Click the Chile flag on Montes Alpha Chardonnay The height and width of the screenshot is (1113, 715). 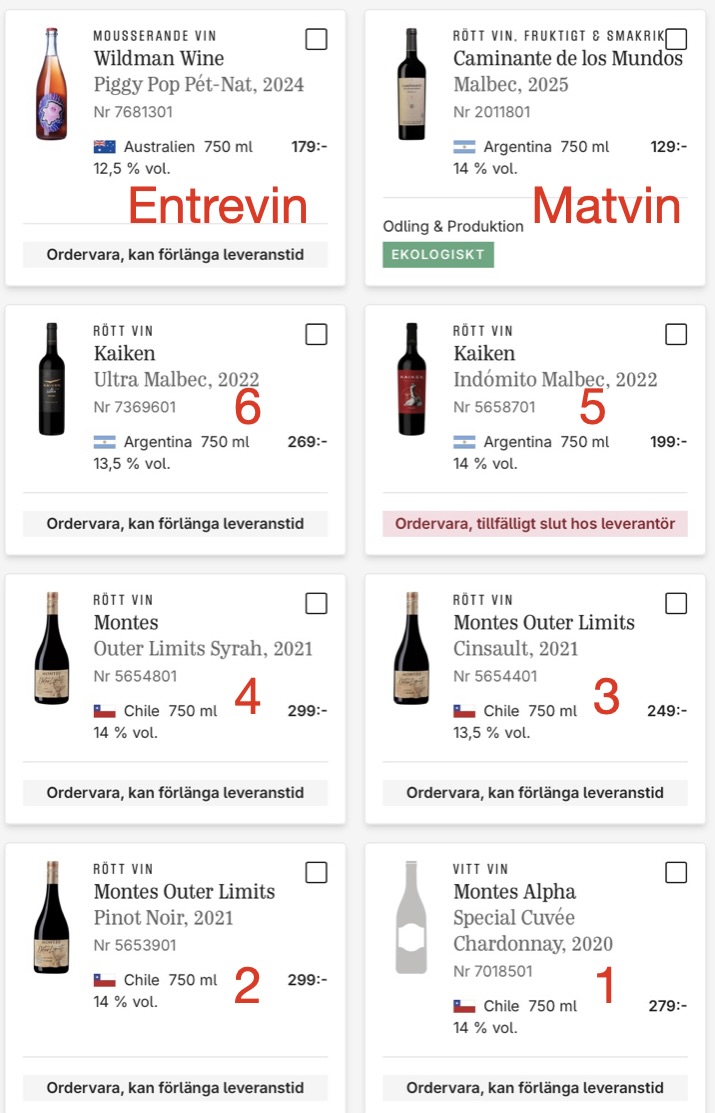[464, 1006]
